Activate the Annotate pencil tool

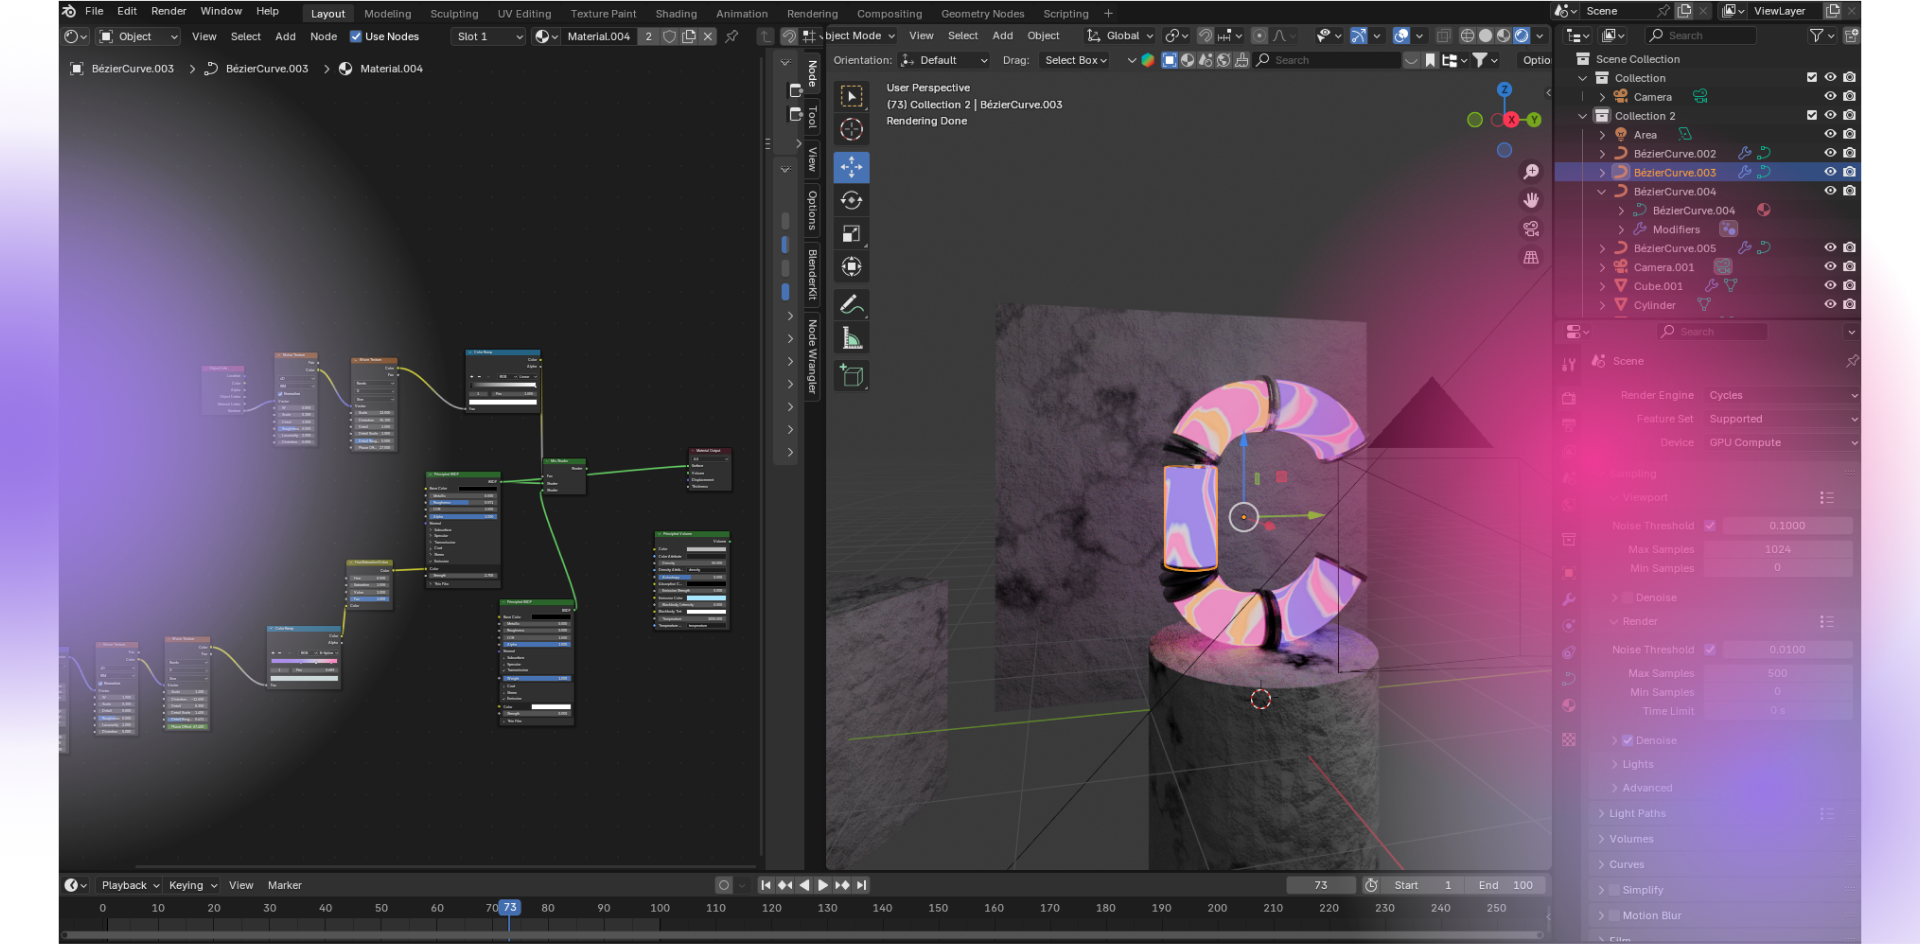click(x=851, y=305)
